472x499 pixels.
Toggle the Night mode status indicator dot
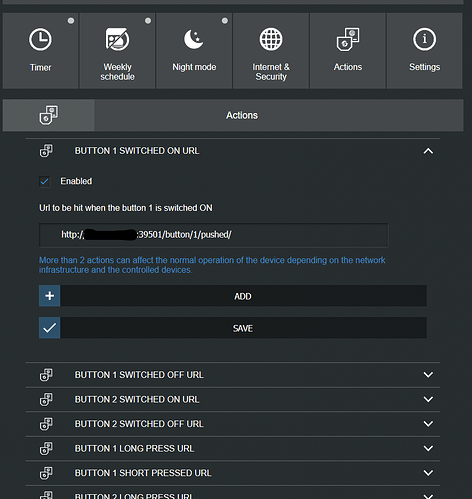click(x=225, y=21)
